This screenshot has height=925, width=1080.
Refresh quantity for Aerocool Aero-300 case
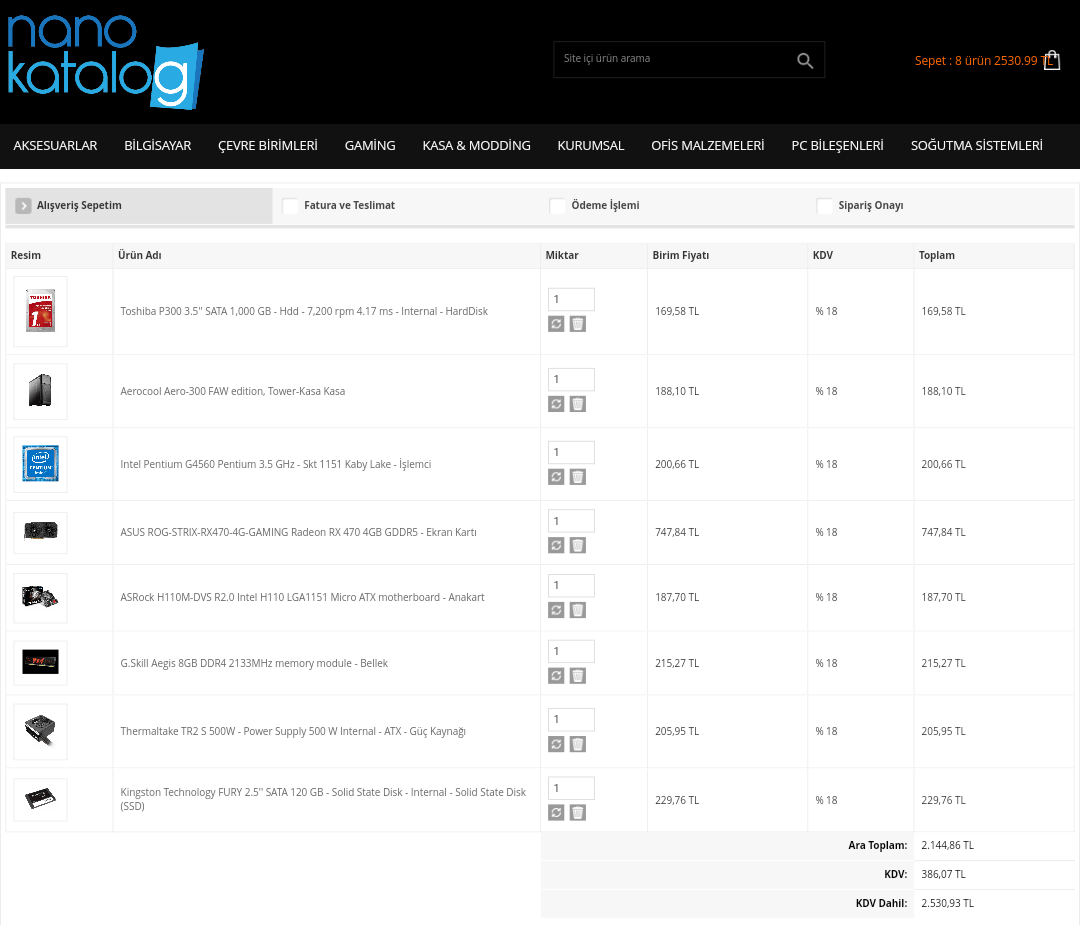tap(556, 404)
